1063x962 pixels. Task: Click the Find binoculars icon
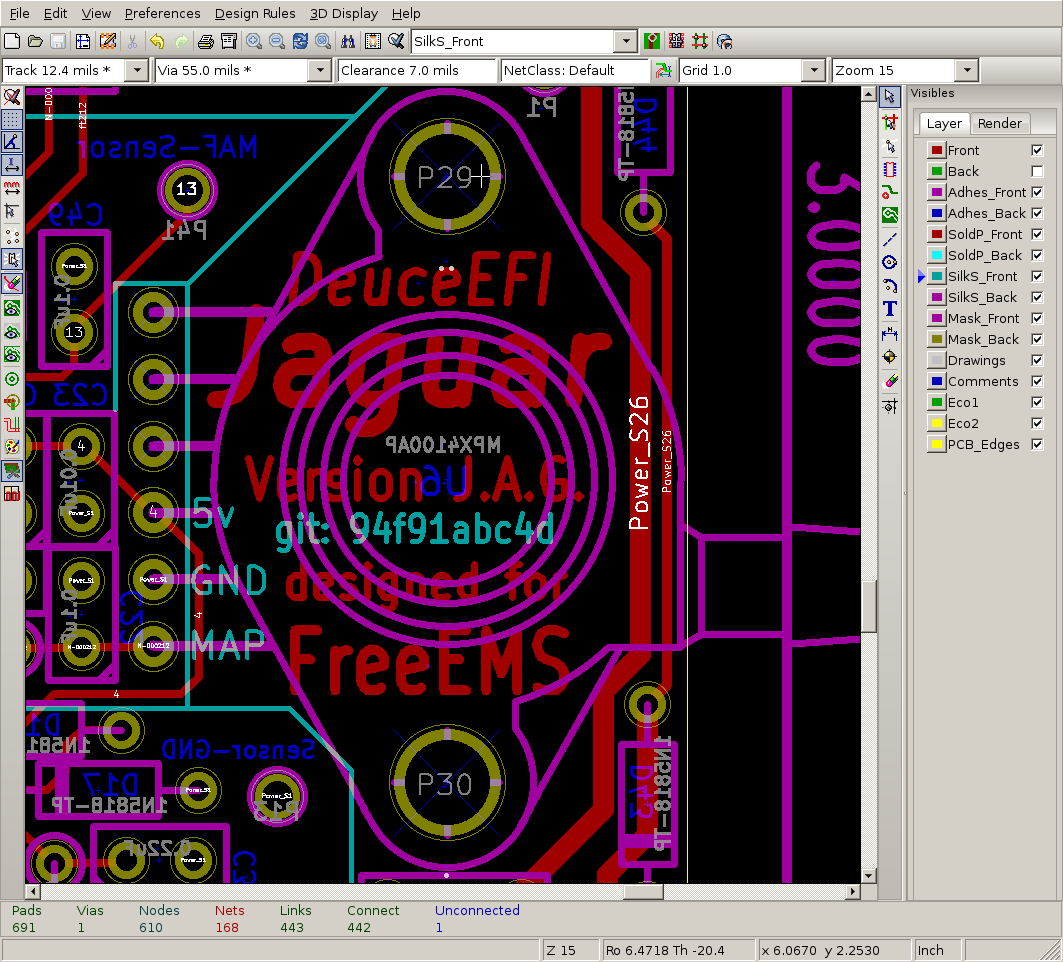pos(348,41)
